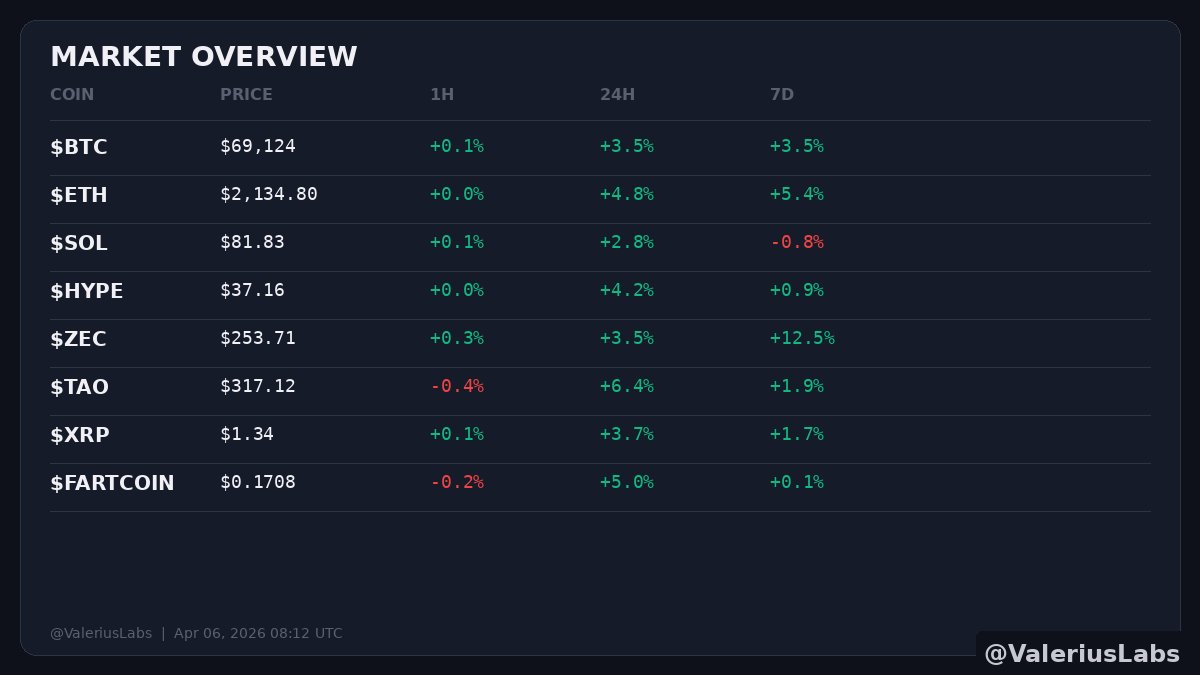Screen dimensions: 1200x675
Task: Click TAO's -0.4% 1H change
Action: point(457,386)
